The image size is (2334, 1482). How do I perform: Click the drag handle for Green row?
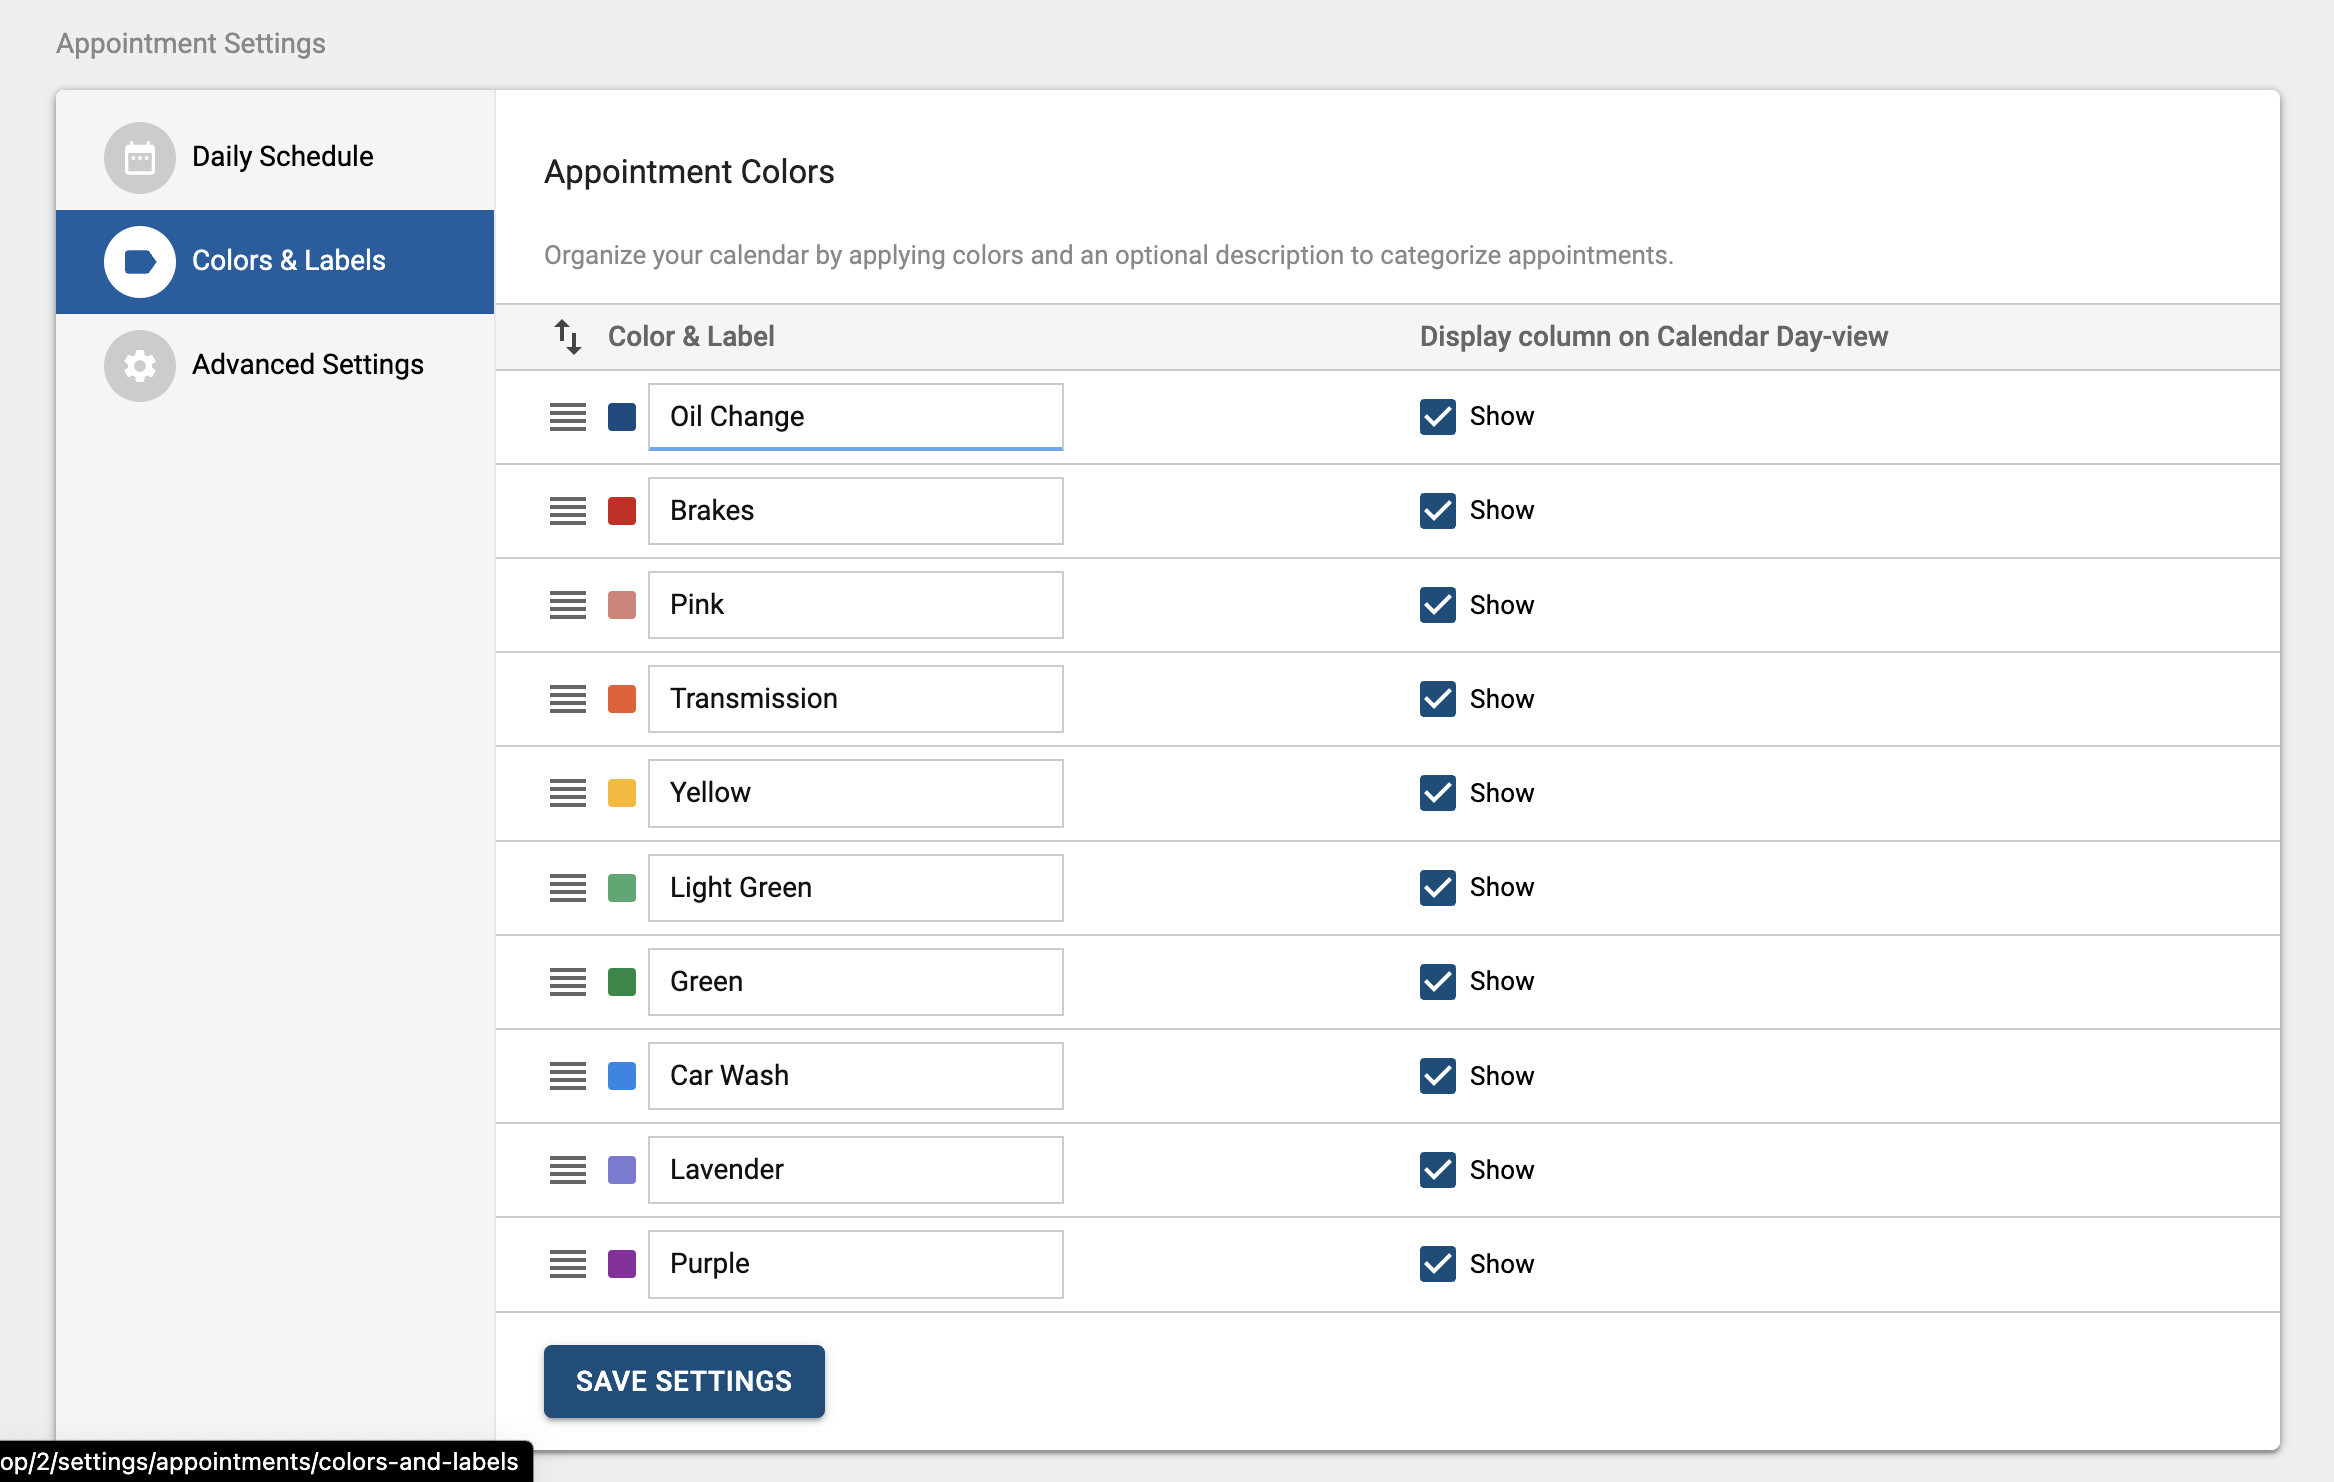pyautogui.click(x=568, y=982)
